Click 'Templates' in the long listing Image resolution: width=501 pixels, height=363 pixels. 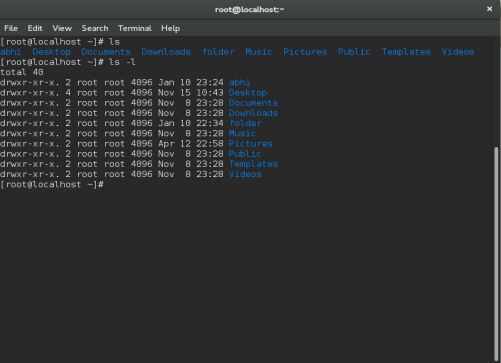click(x=253, y=164)
